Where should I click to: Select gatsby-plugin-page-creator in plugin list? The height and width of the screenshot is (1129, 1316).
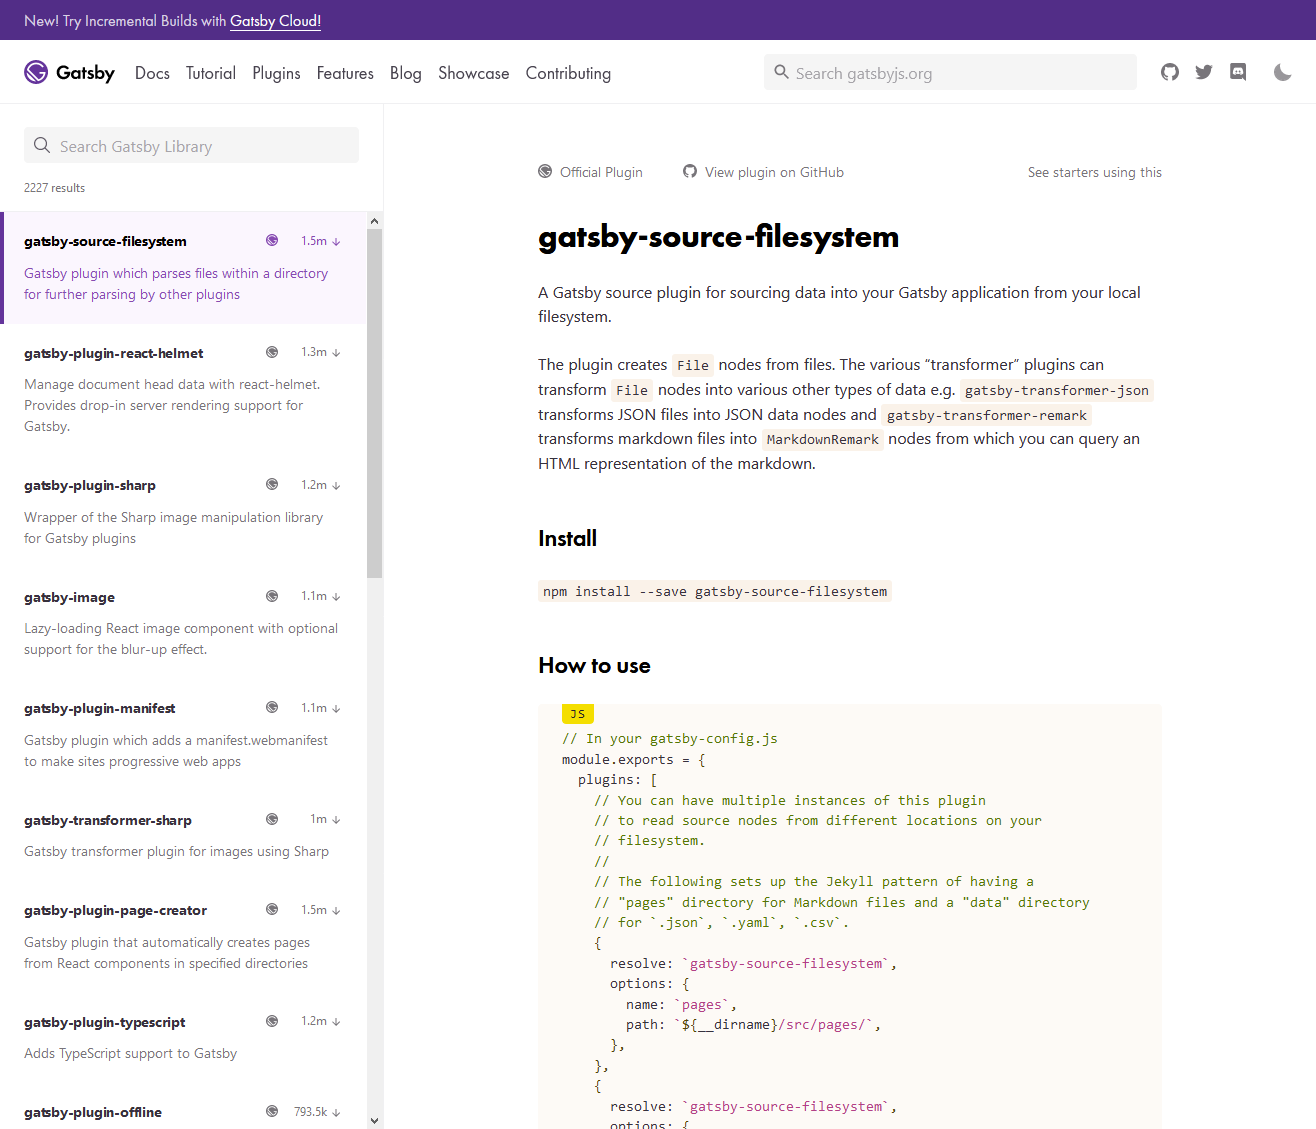coord(115,910)
